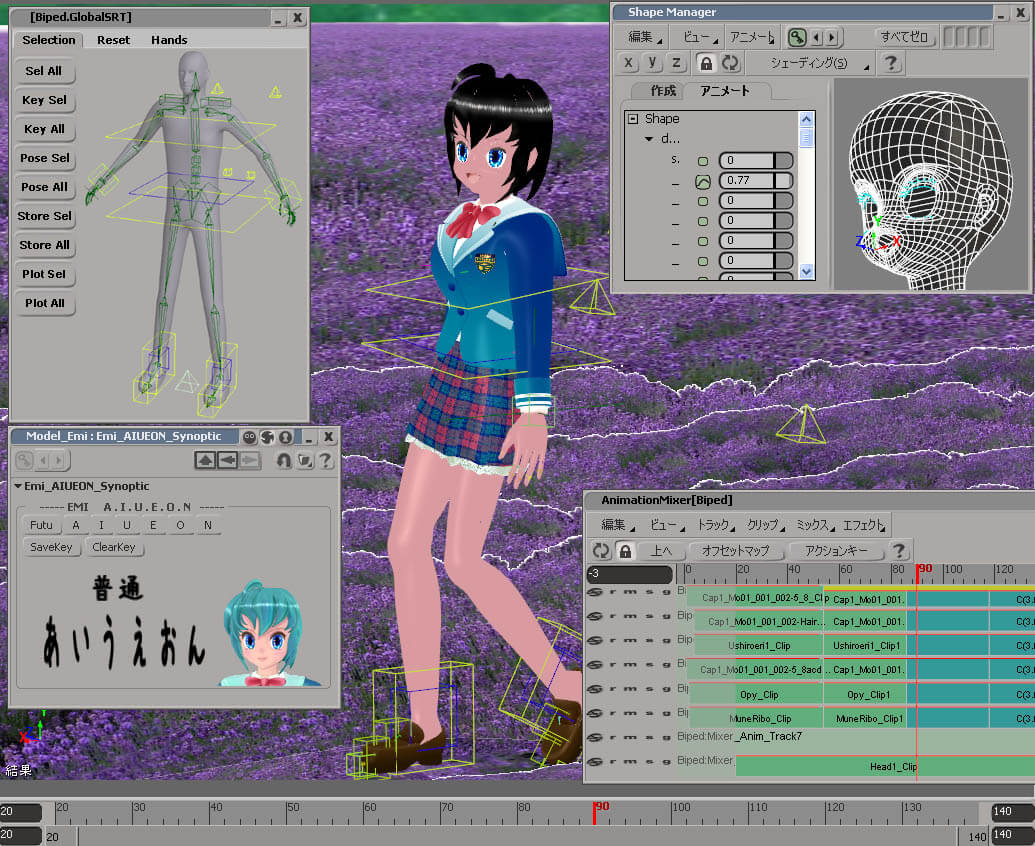Click the SaveKey button
The width and height of the screenshot is (1035, 846).
[51, 547]
